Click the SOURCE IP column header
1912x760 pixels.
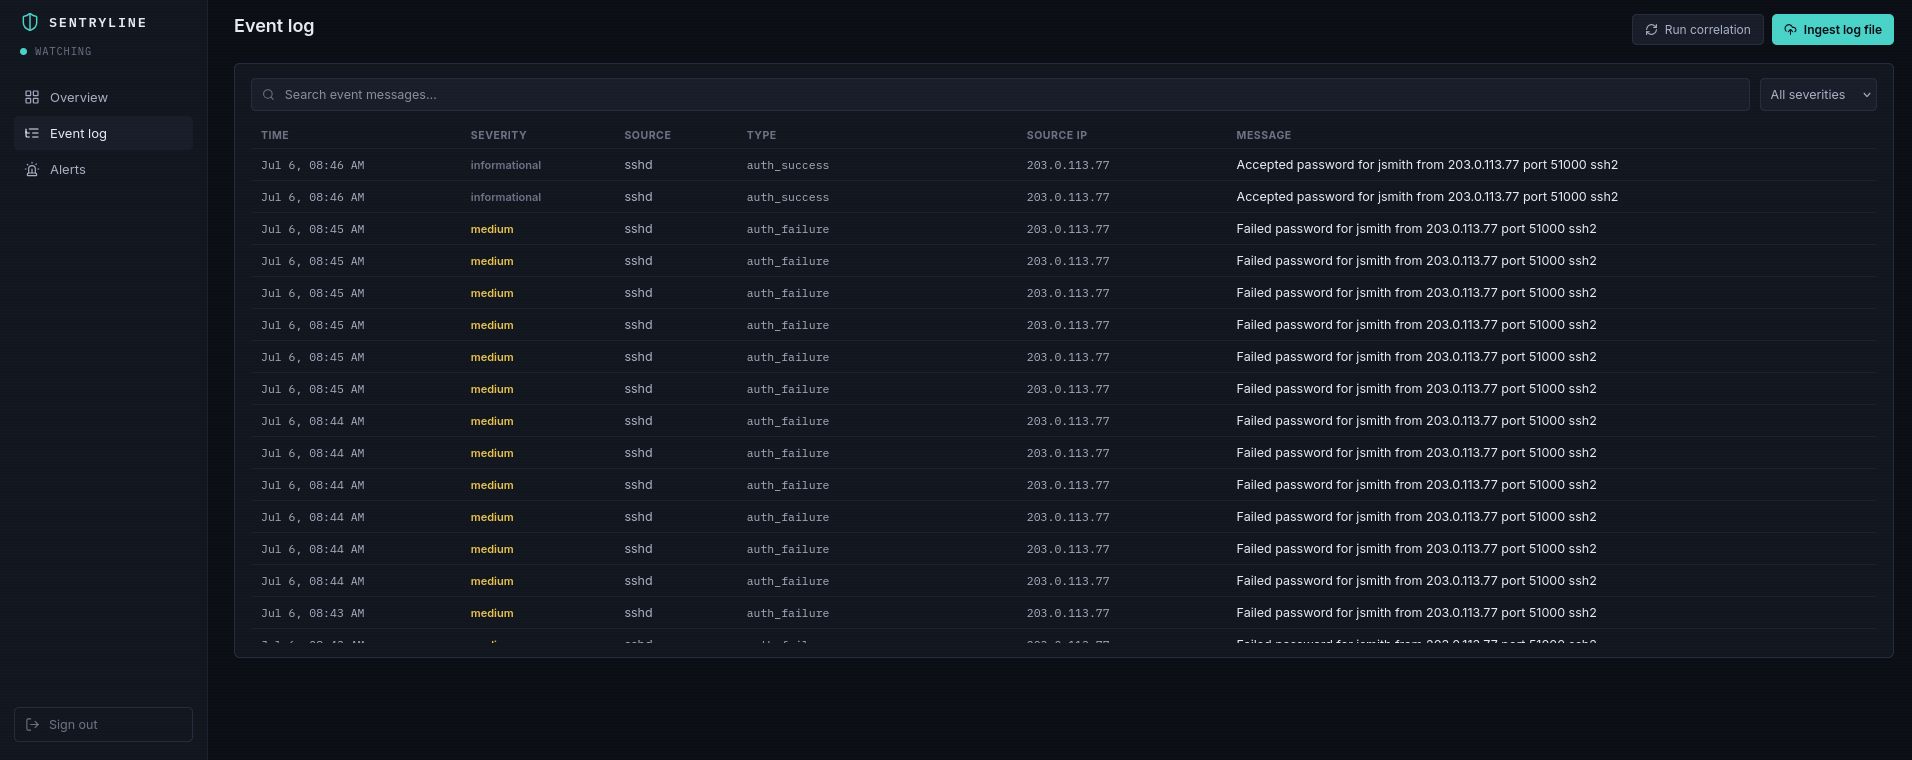pos(1056,135)
